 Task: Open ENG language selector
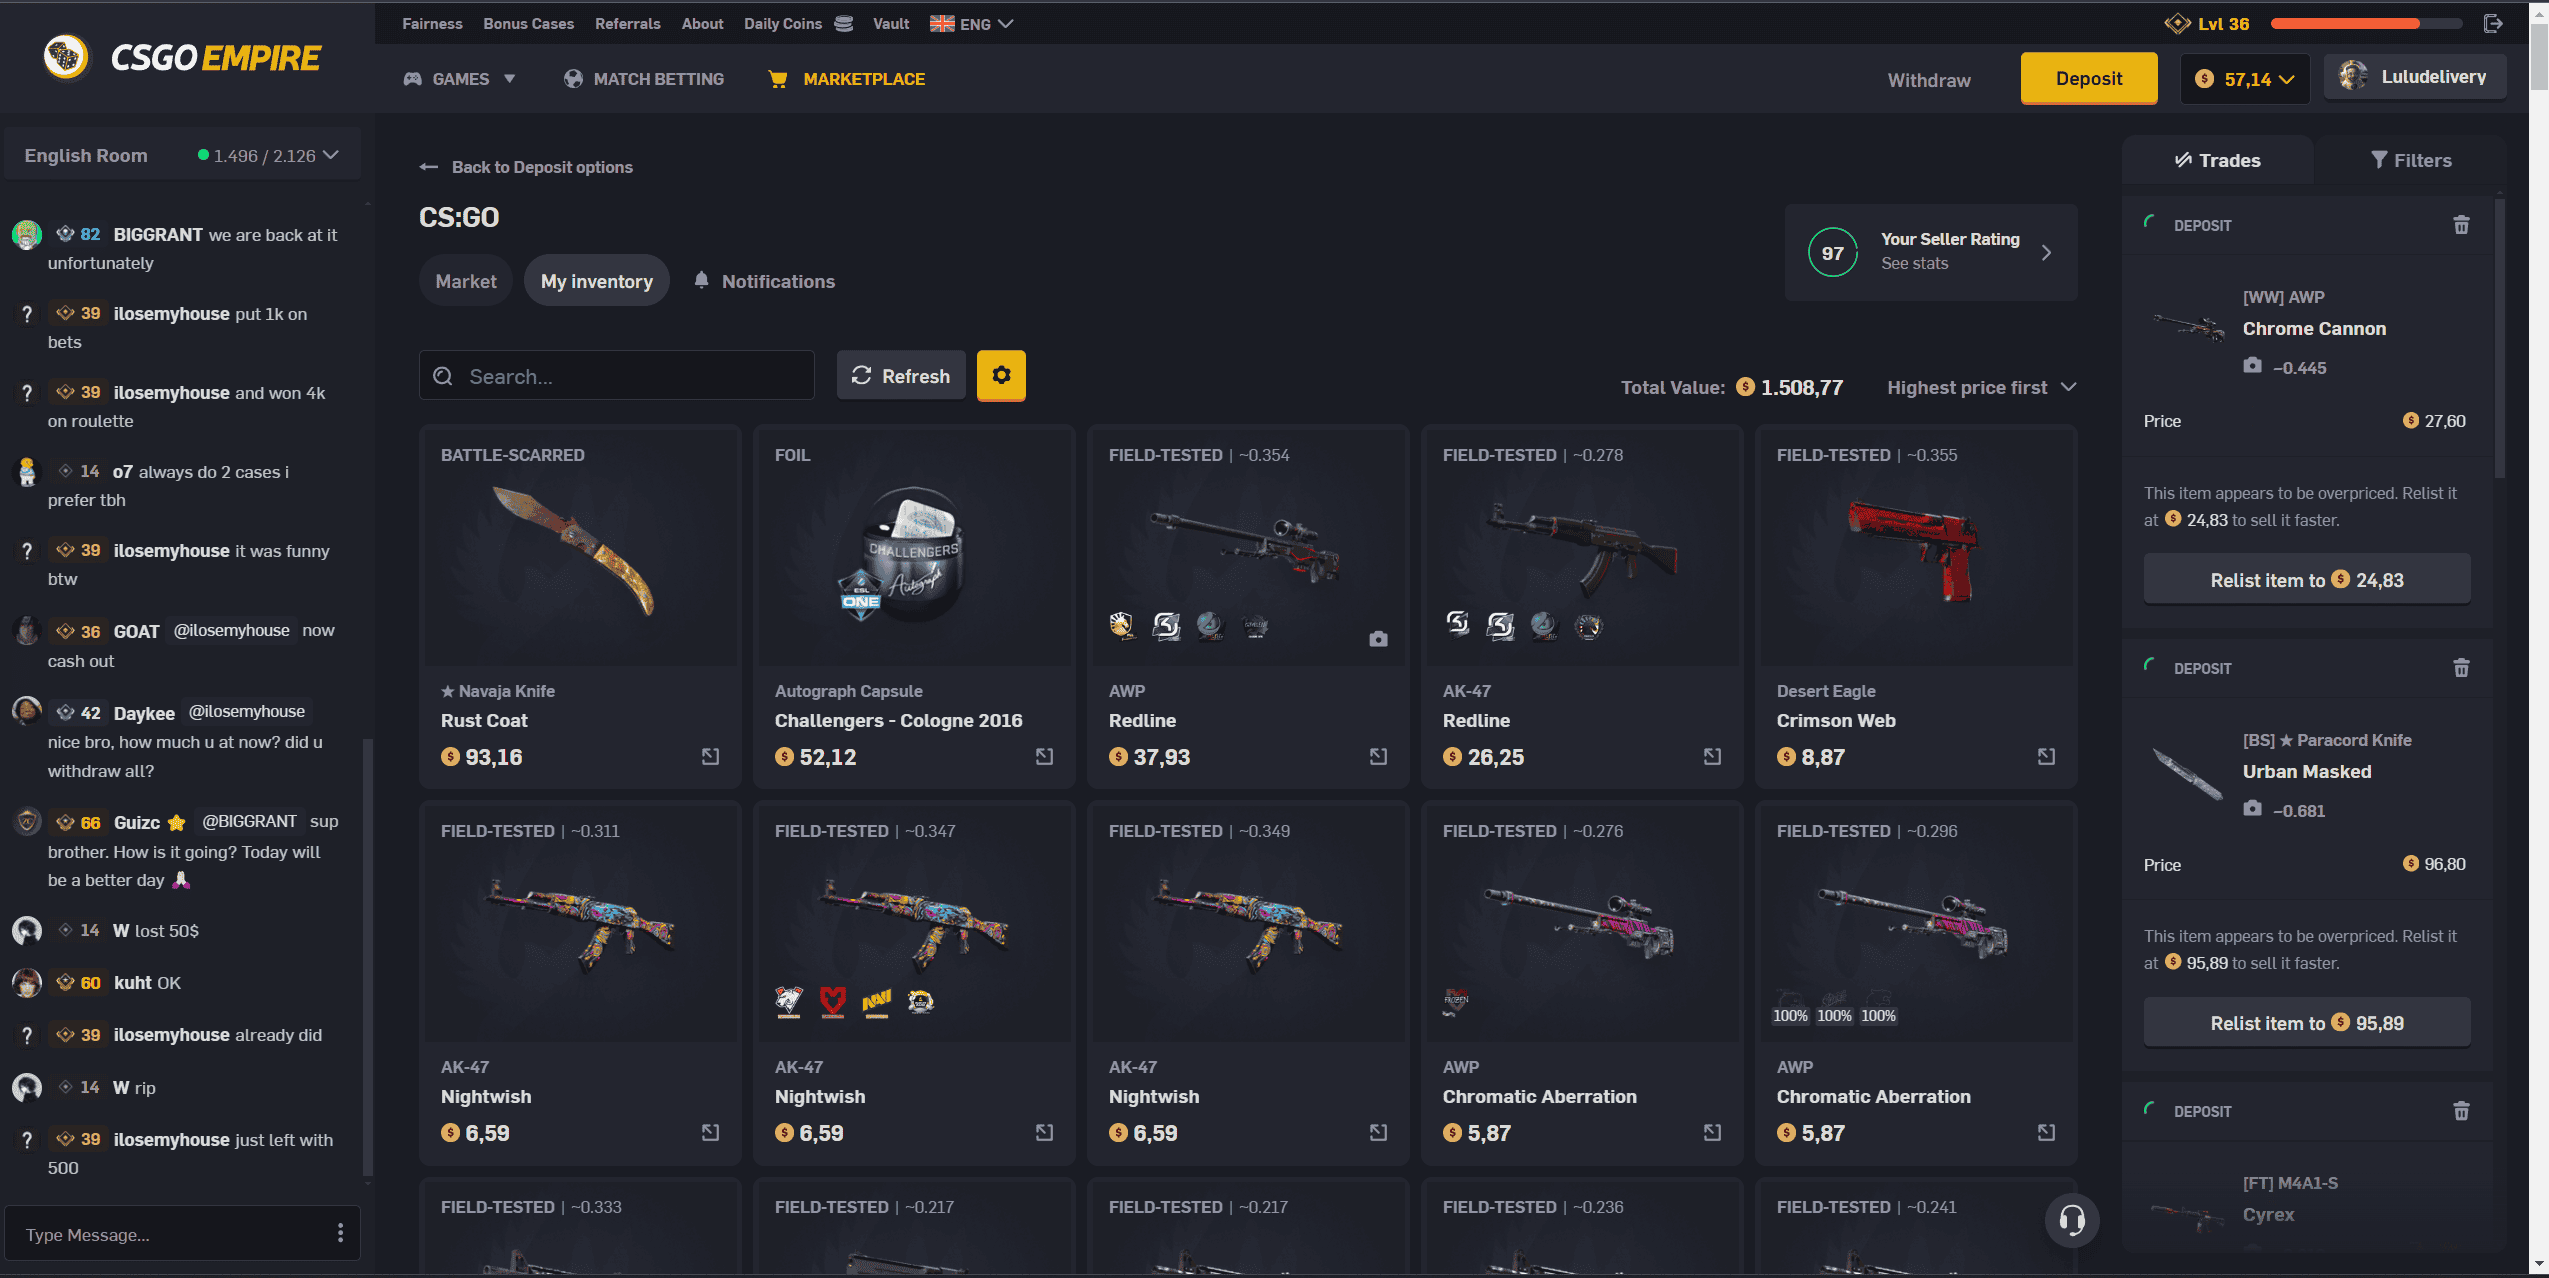971,24
